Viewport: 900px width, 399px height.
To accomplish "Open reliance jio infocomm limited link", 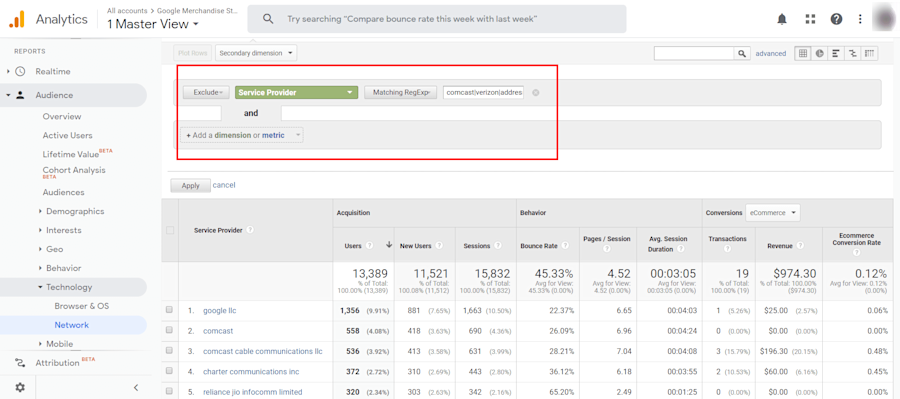I will tap(253, 392).
